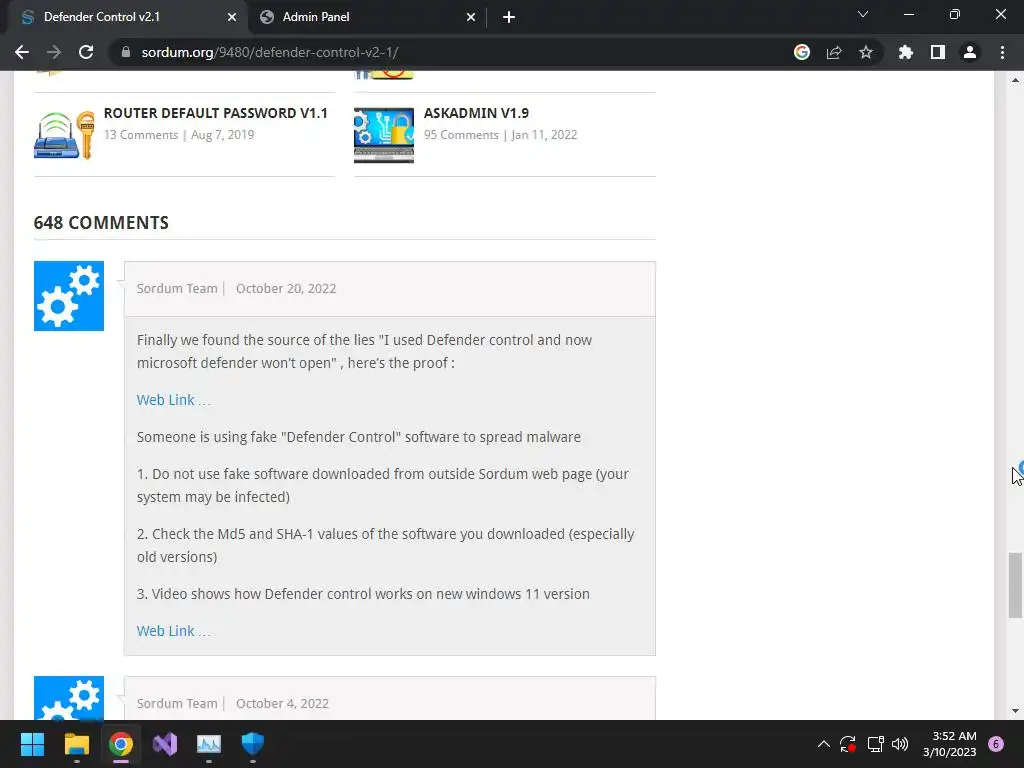This screenshot has width=1024, height=768.
Task: Open File Explorer from the taskbar
Action: [76, 744]
